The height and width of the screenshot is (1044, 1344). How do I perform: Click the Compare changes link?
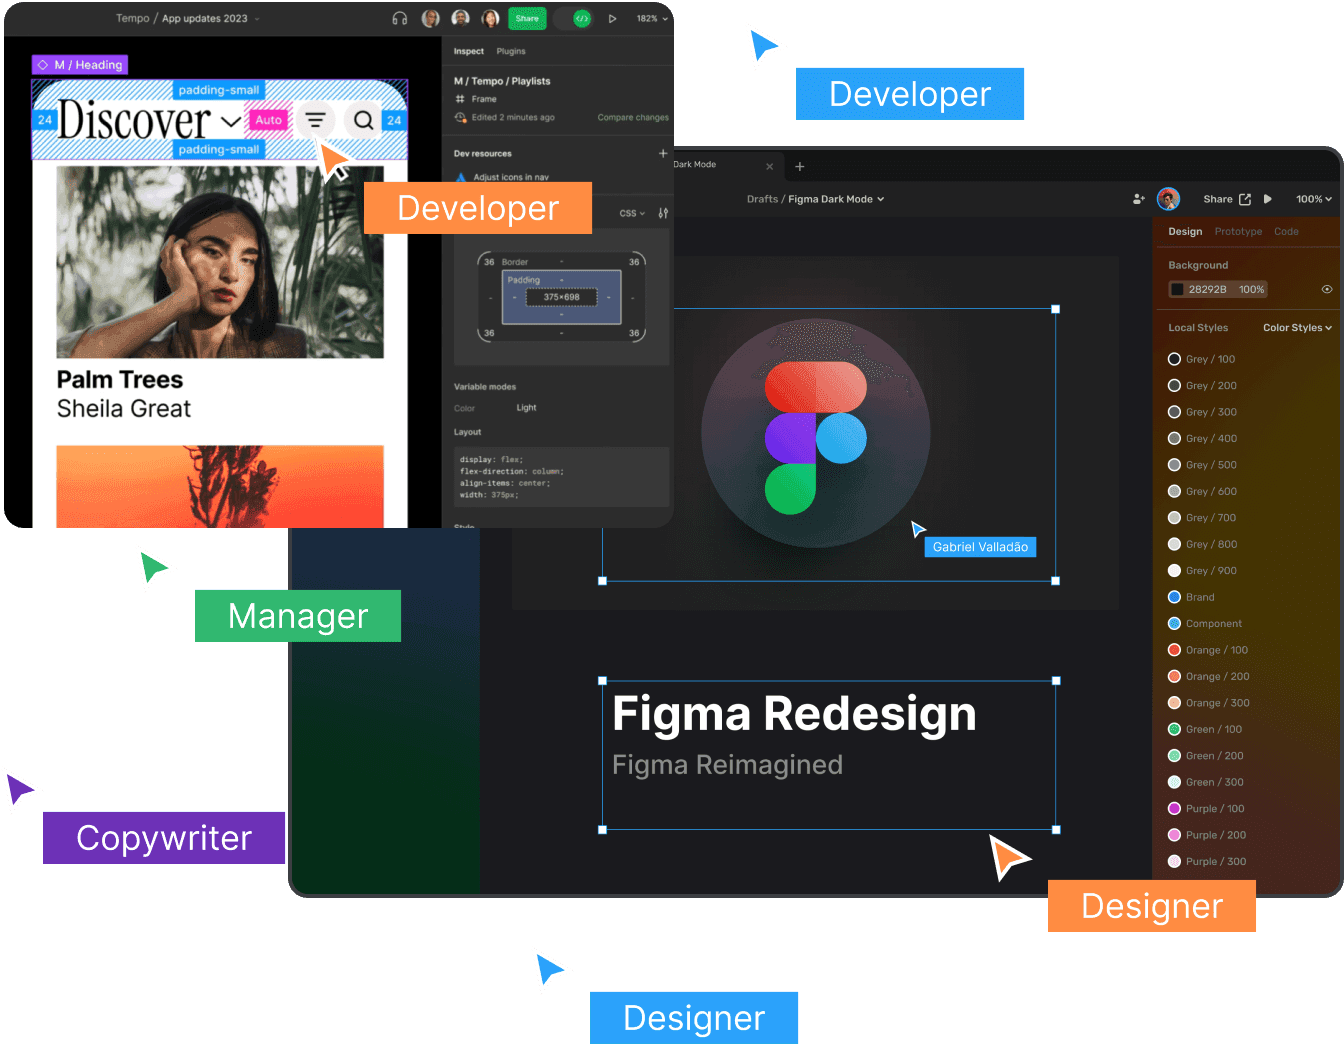pos(633,117)
